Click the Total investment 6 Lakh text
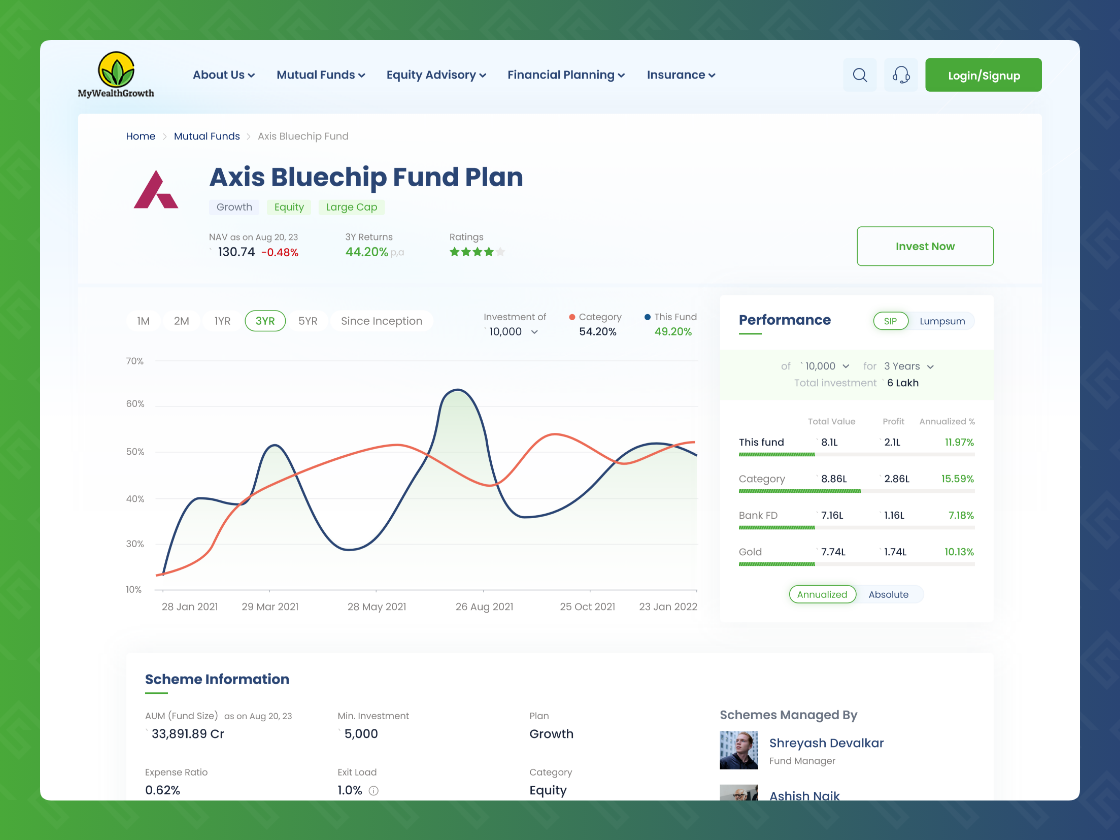This screenshot has width=1120, height=840. pos(856,383)
